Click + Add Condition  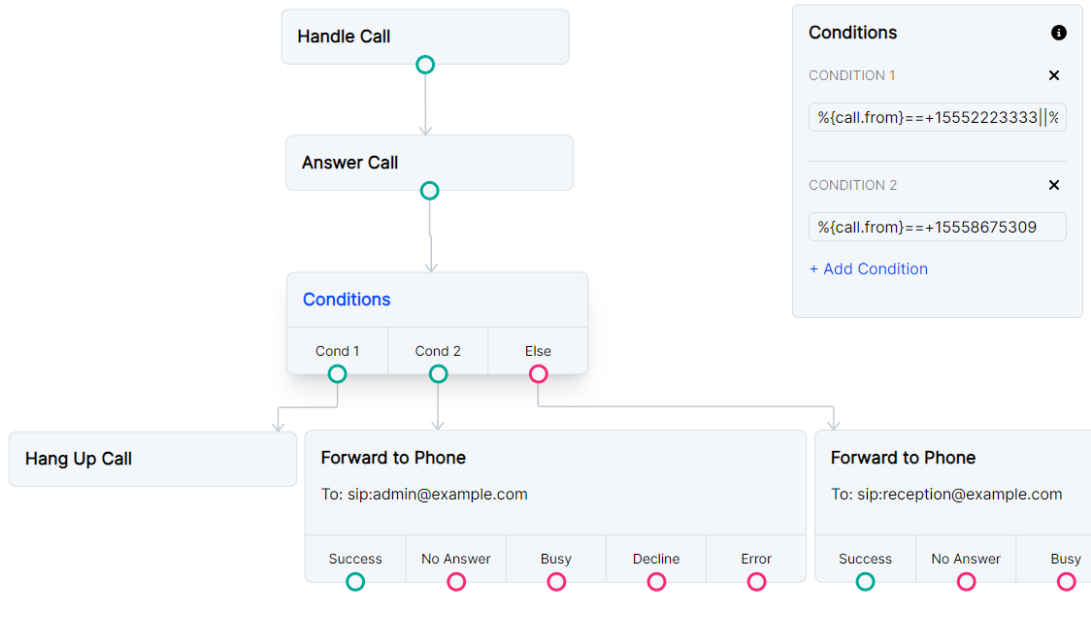(x=868, y=268)
